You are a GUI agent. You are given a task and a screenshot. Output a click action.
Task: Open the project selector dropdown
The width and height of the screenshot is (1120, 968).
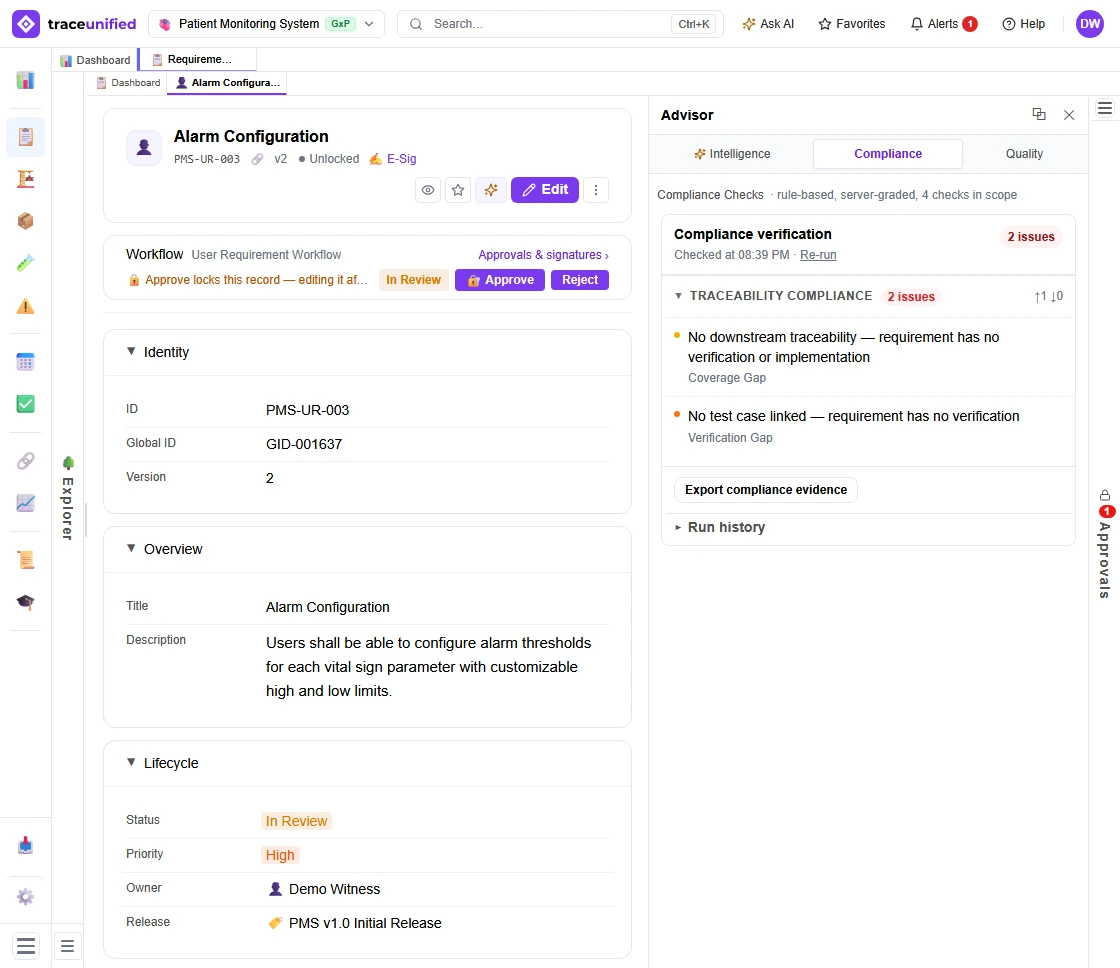point(266,24)
